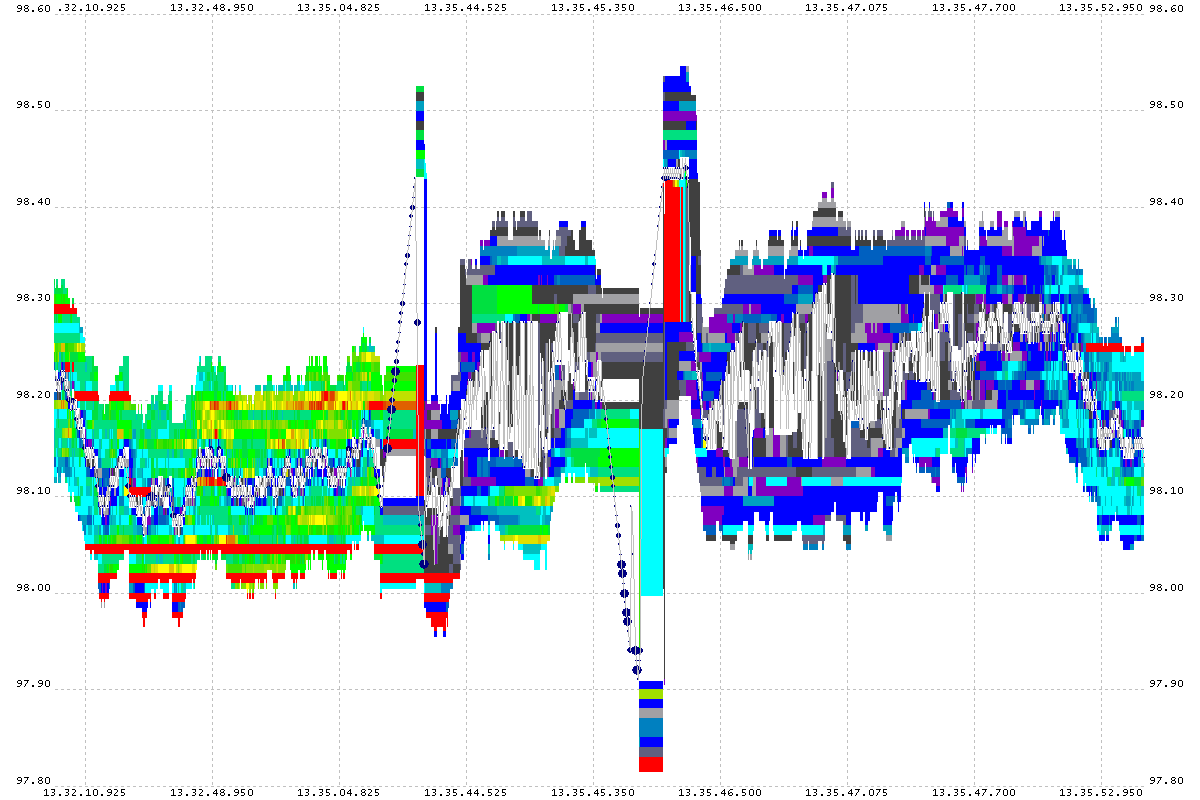Choose the 97.80 value on the right axis
Screen dimensions: 1200x800
1165,781
